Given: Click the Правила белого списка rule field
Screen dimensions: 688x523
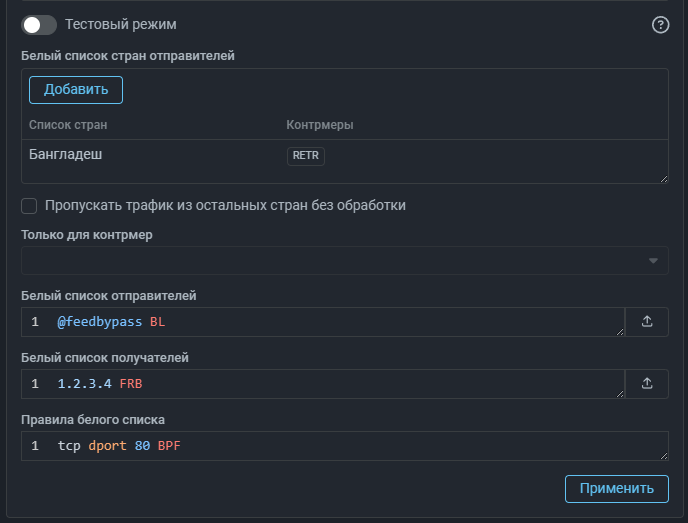Looking at the screenshot, I should point(345,446).
